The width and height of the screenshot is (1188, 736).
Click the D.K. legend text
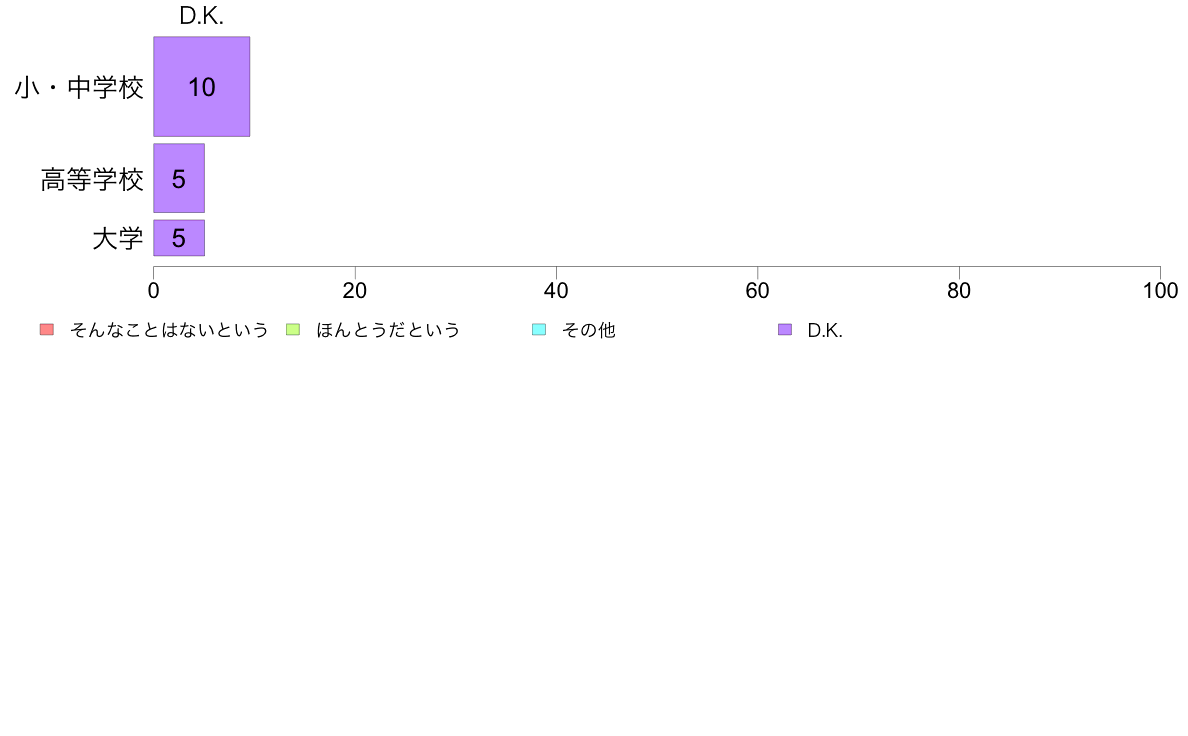pyautogui.click(x=825, y=330)
